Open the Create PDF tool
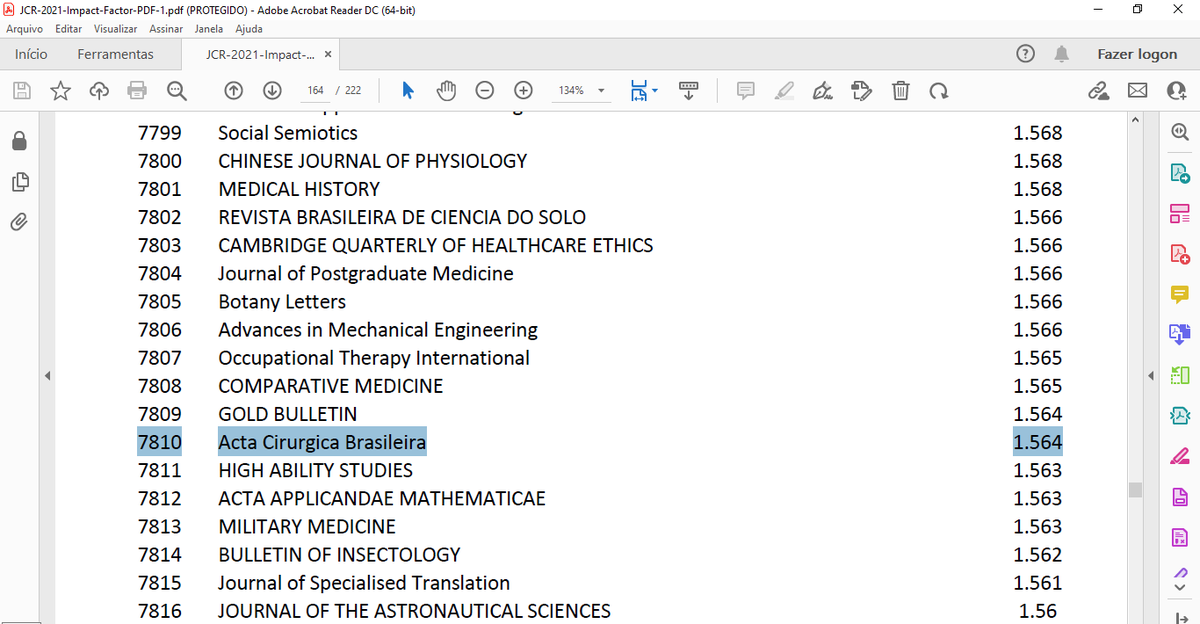Screen dimensions: 1200x624 pyautogui.click(x=1179, y=254)
